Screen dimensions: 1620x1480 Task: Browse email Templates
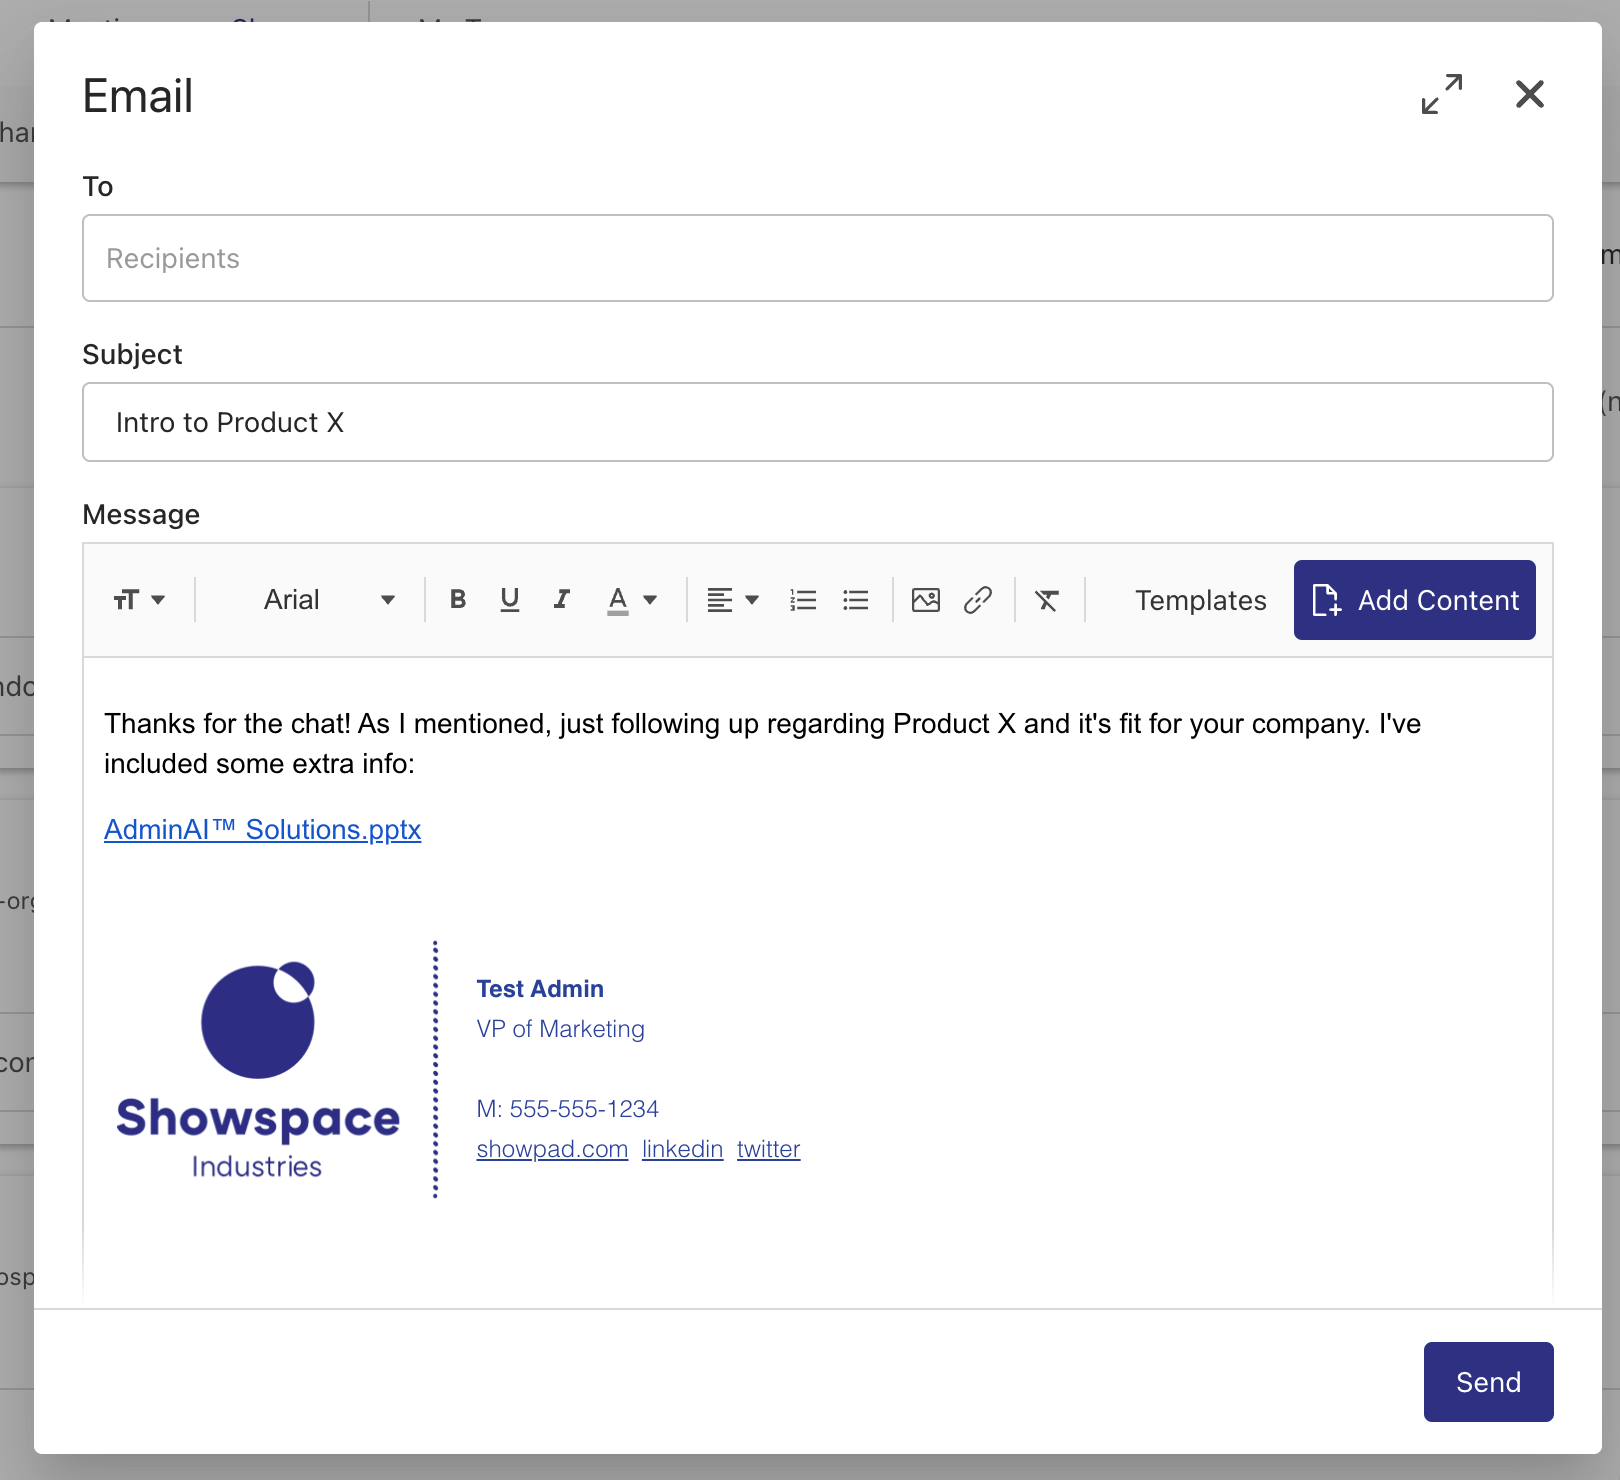[x=1200, y=600]
